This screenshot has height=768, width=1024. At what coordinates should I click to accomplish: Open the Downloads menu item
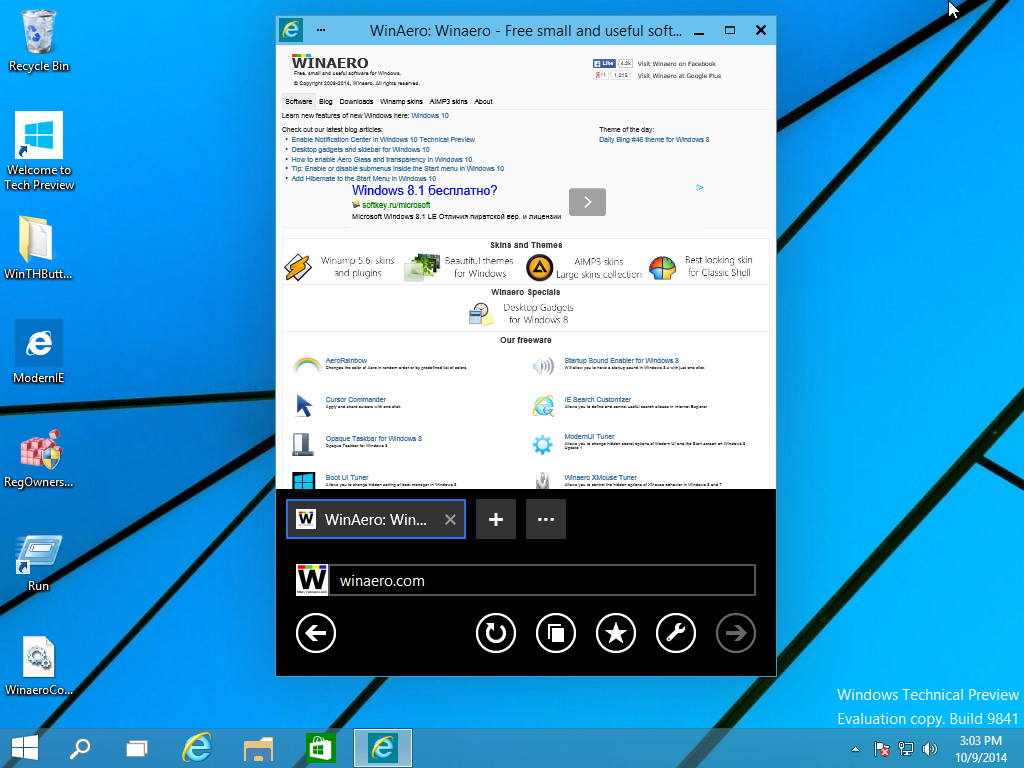[x=356, y=101]
